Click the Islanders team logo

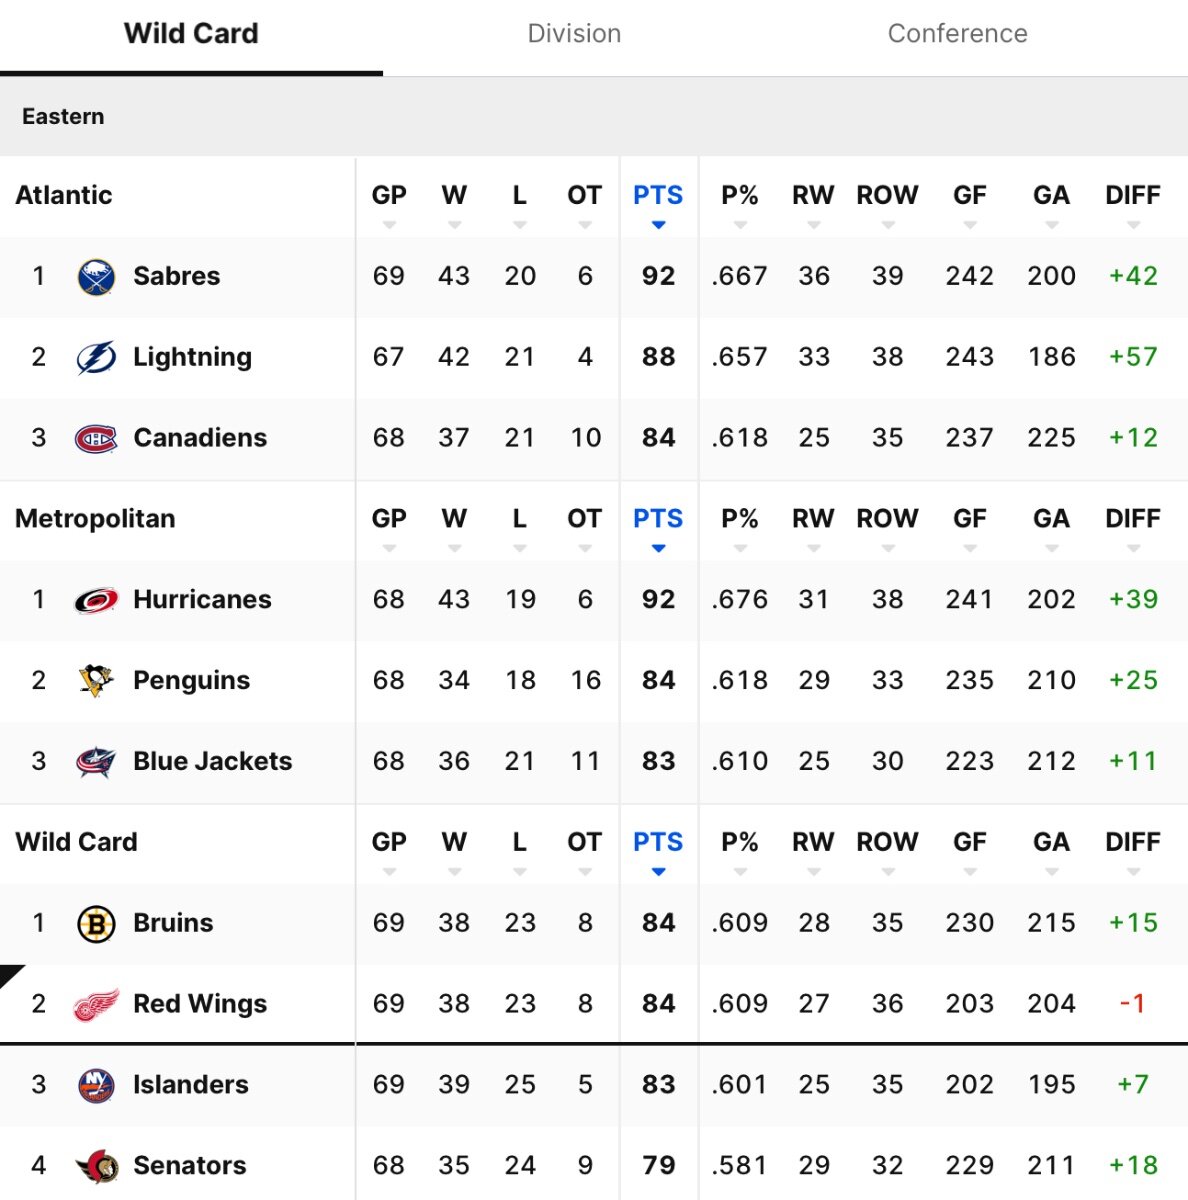[x=96, y=1085]
